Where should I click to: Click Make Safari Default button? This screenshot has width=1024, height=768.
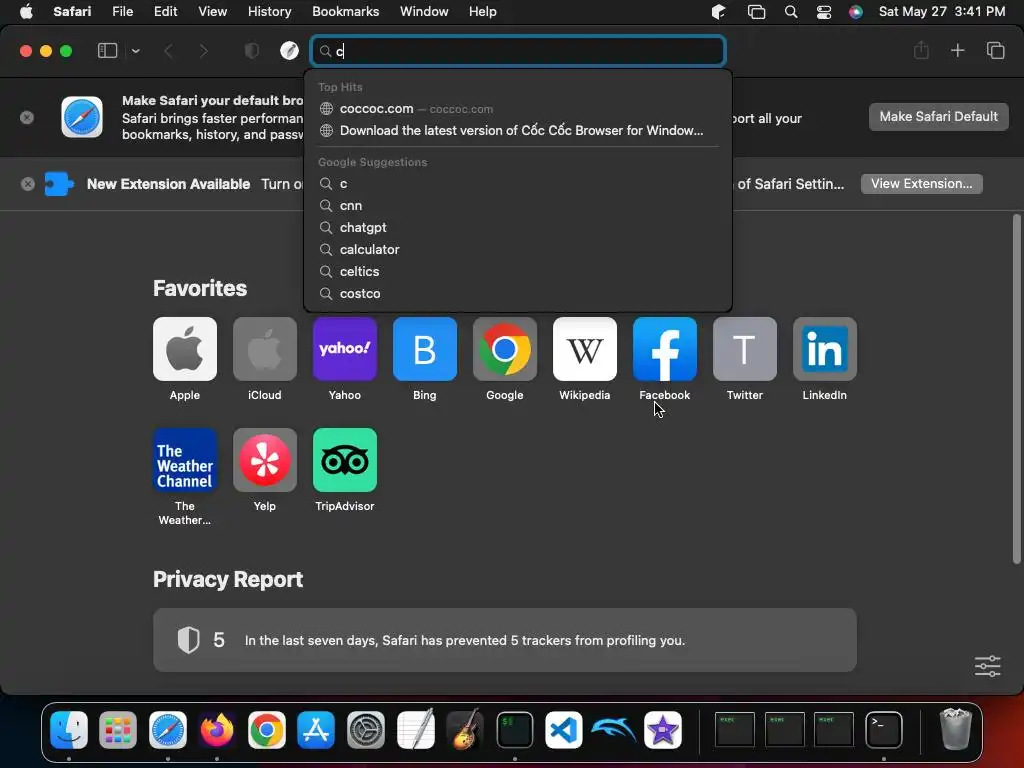point(938,117)
